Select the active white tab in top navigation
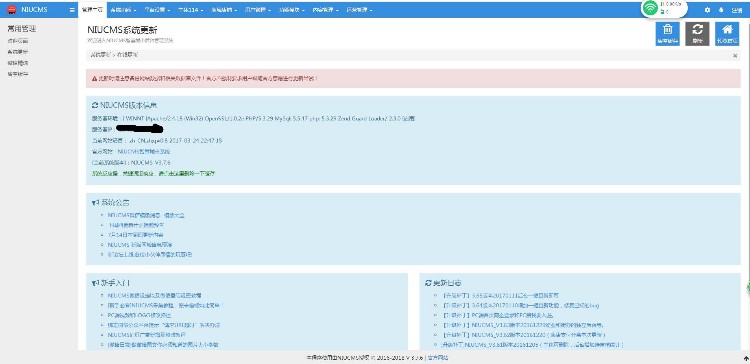This screenshot has width=750, height=364. pos(92,10)
